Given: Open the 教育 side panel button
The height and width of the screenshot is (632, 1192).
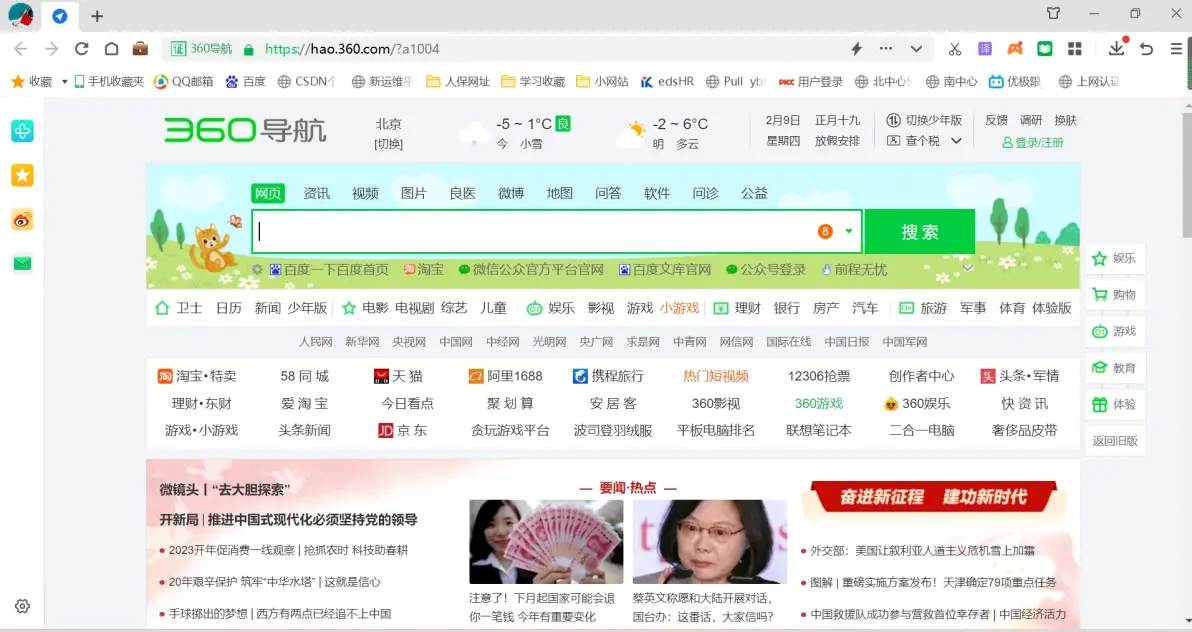Looking at the screenshot, I should [x=1114, y=367].
